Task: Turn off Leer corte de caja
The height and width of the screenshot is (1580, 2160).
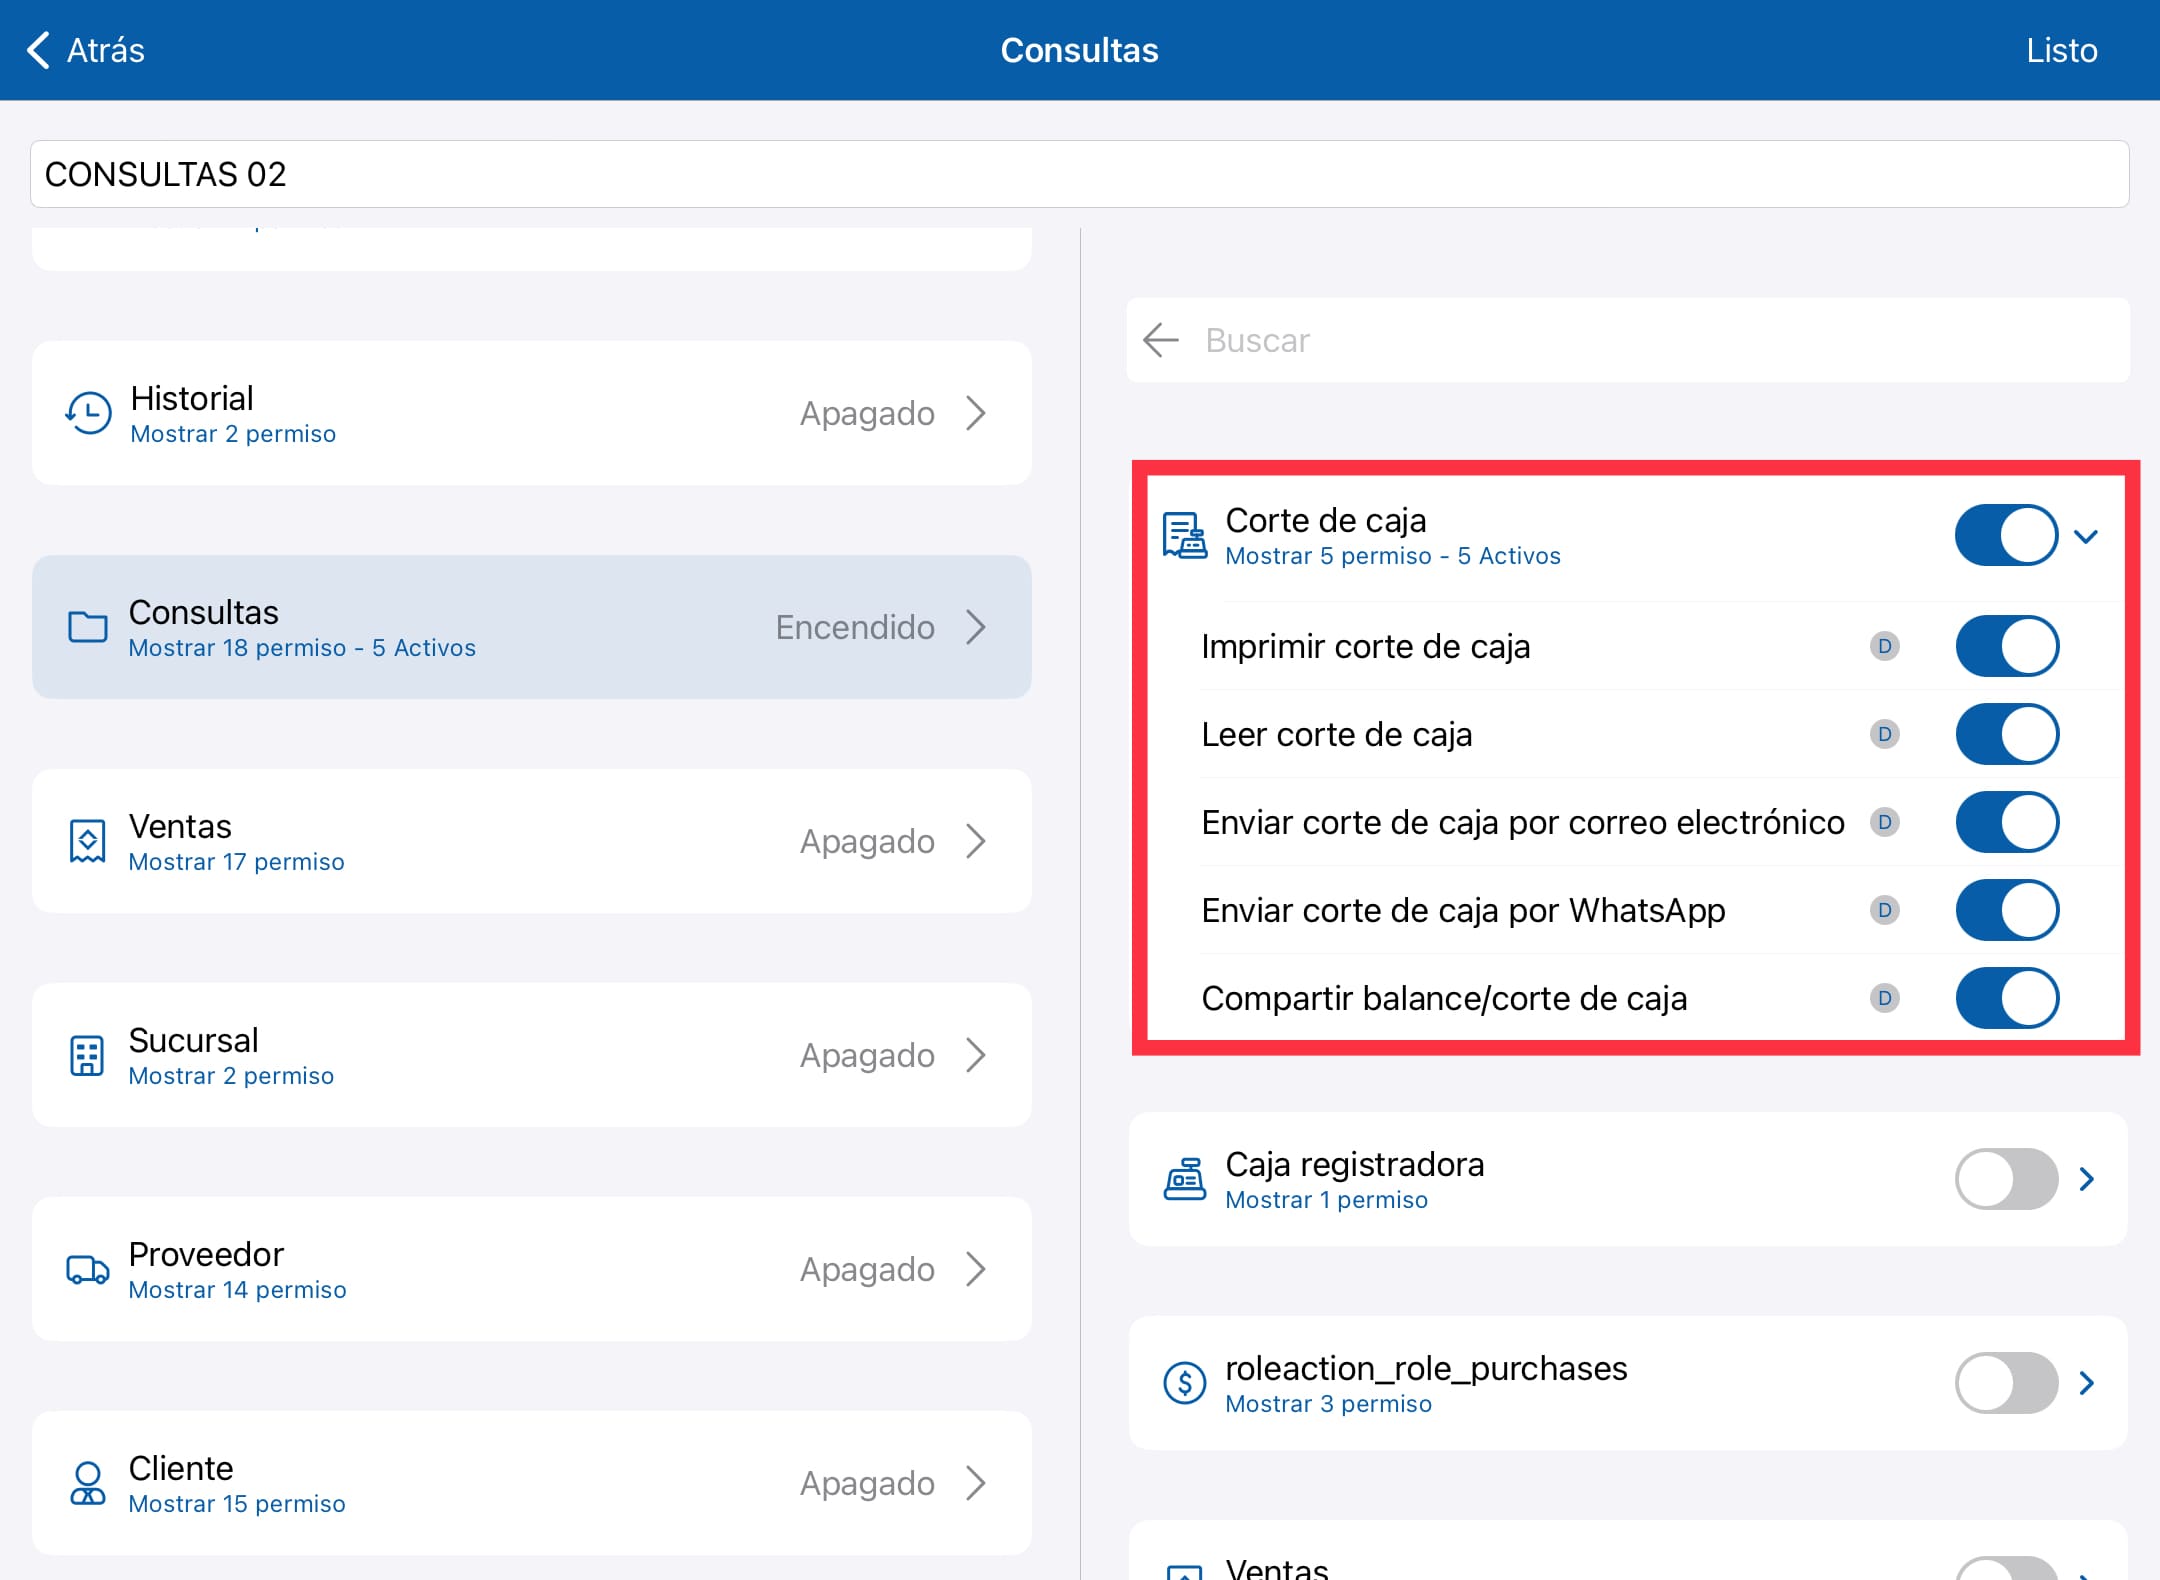Action: (2007, 734)
